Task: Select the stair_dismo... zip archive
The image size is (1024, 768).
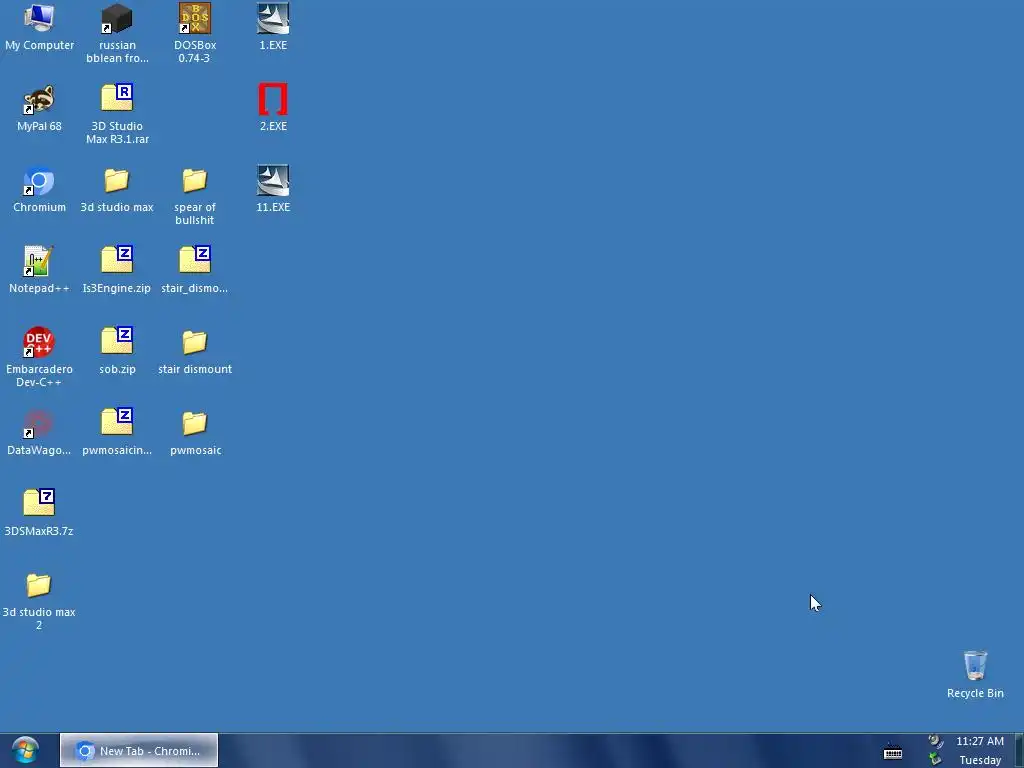Action: click(x=195, y=270)
